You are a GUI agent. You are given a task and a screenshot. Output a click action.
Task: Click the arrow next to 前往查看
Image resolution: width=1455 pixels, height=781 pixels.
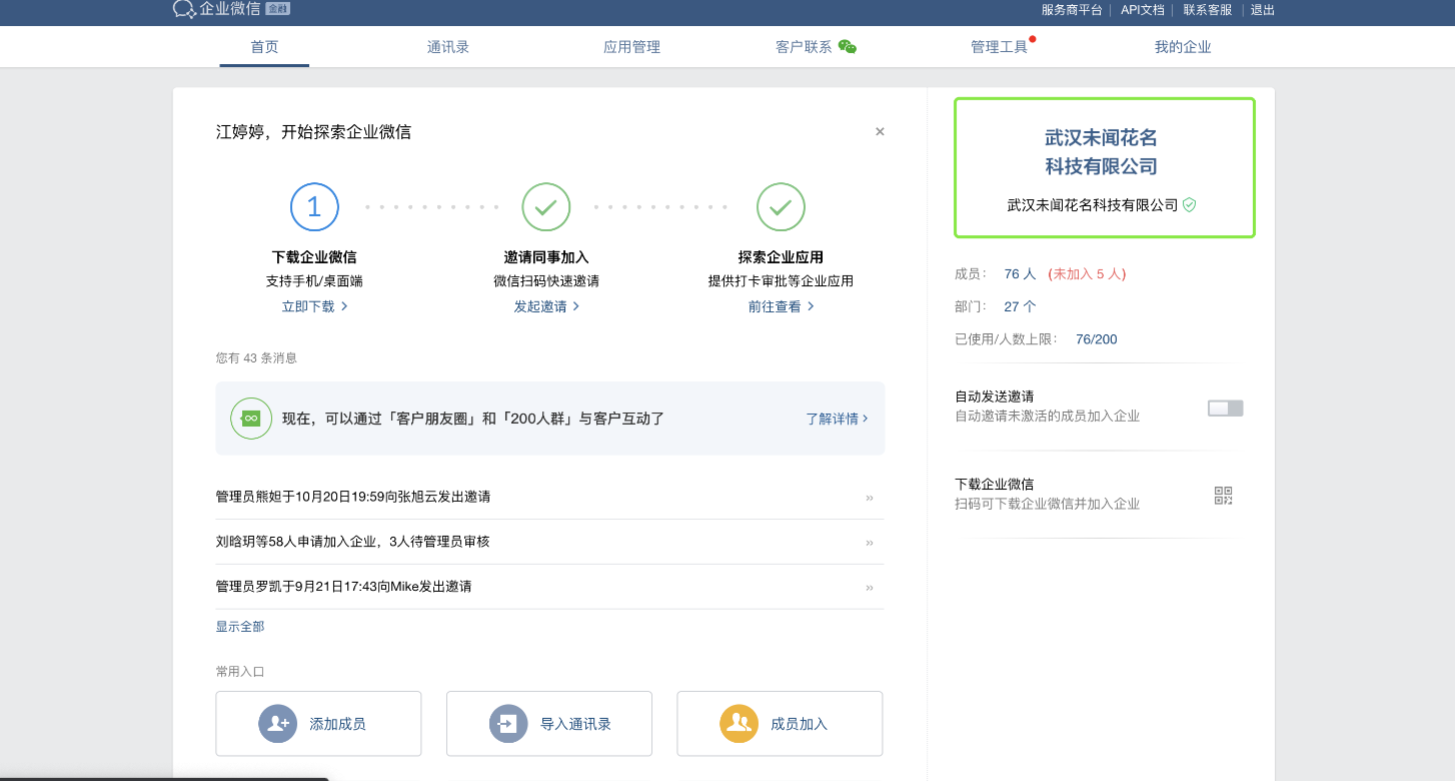(810, 306)
